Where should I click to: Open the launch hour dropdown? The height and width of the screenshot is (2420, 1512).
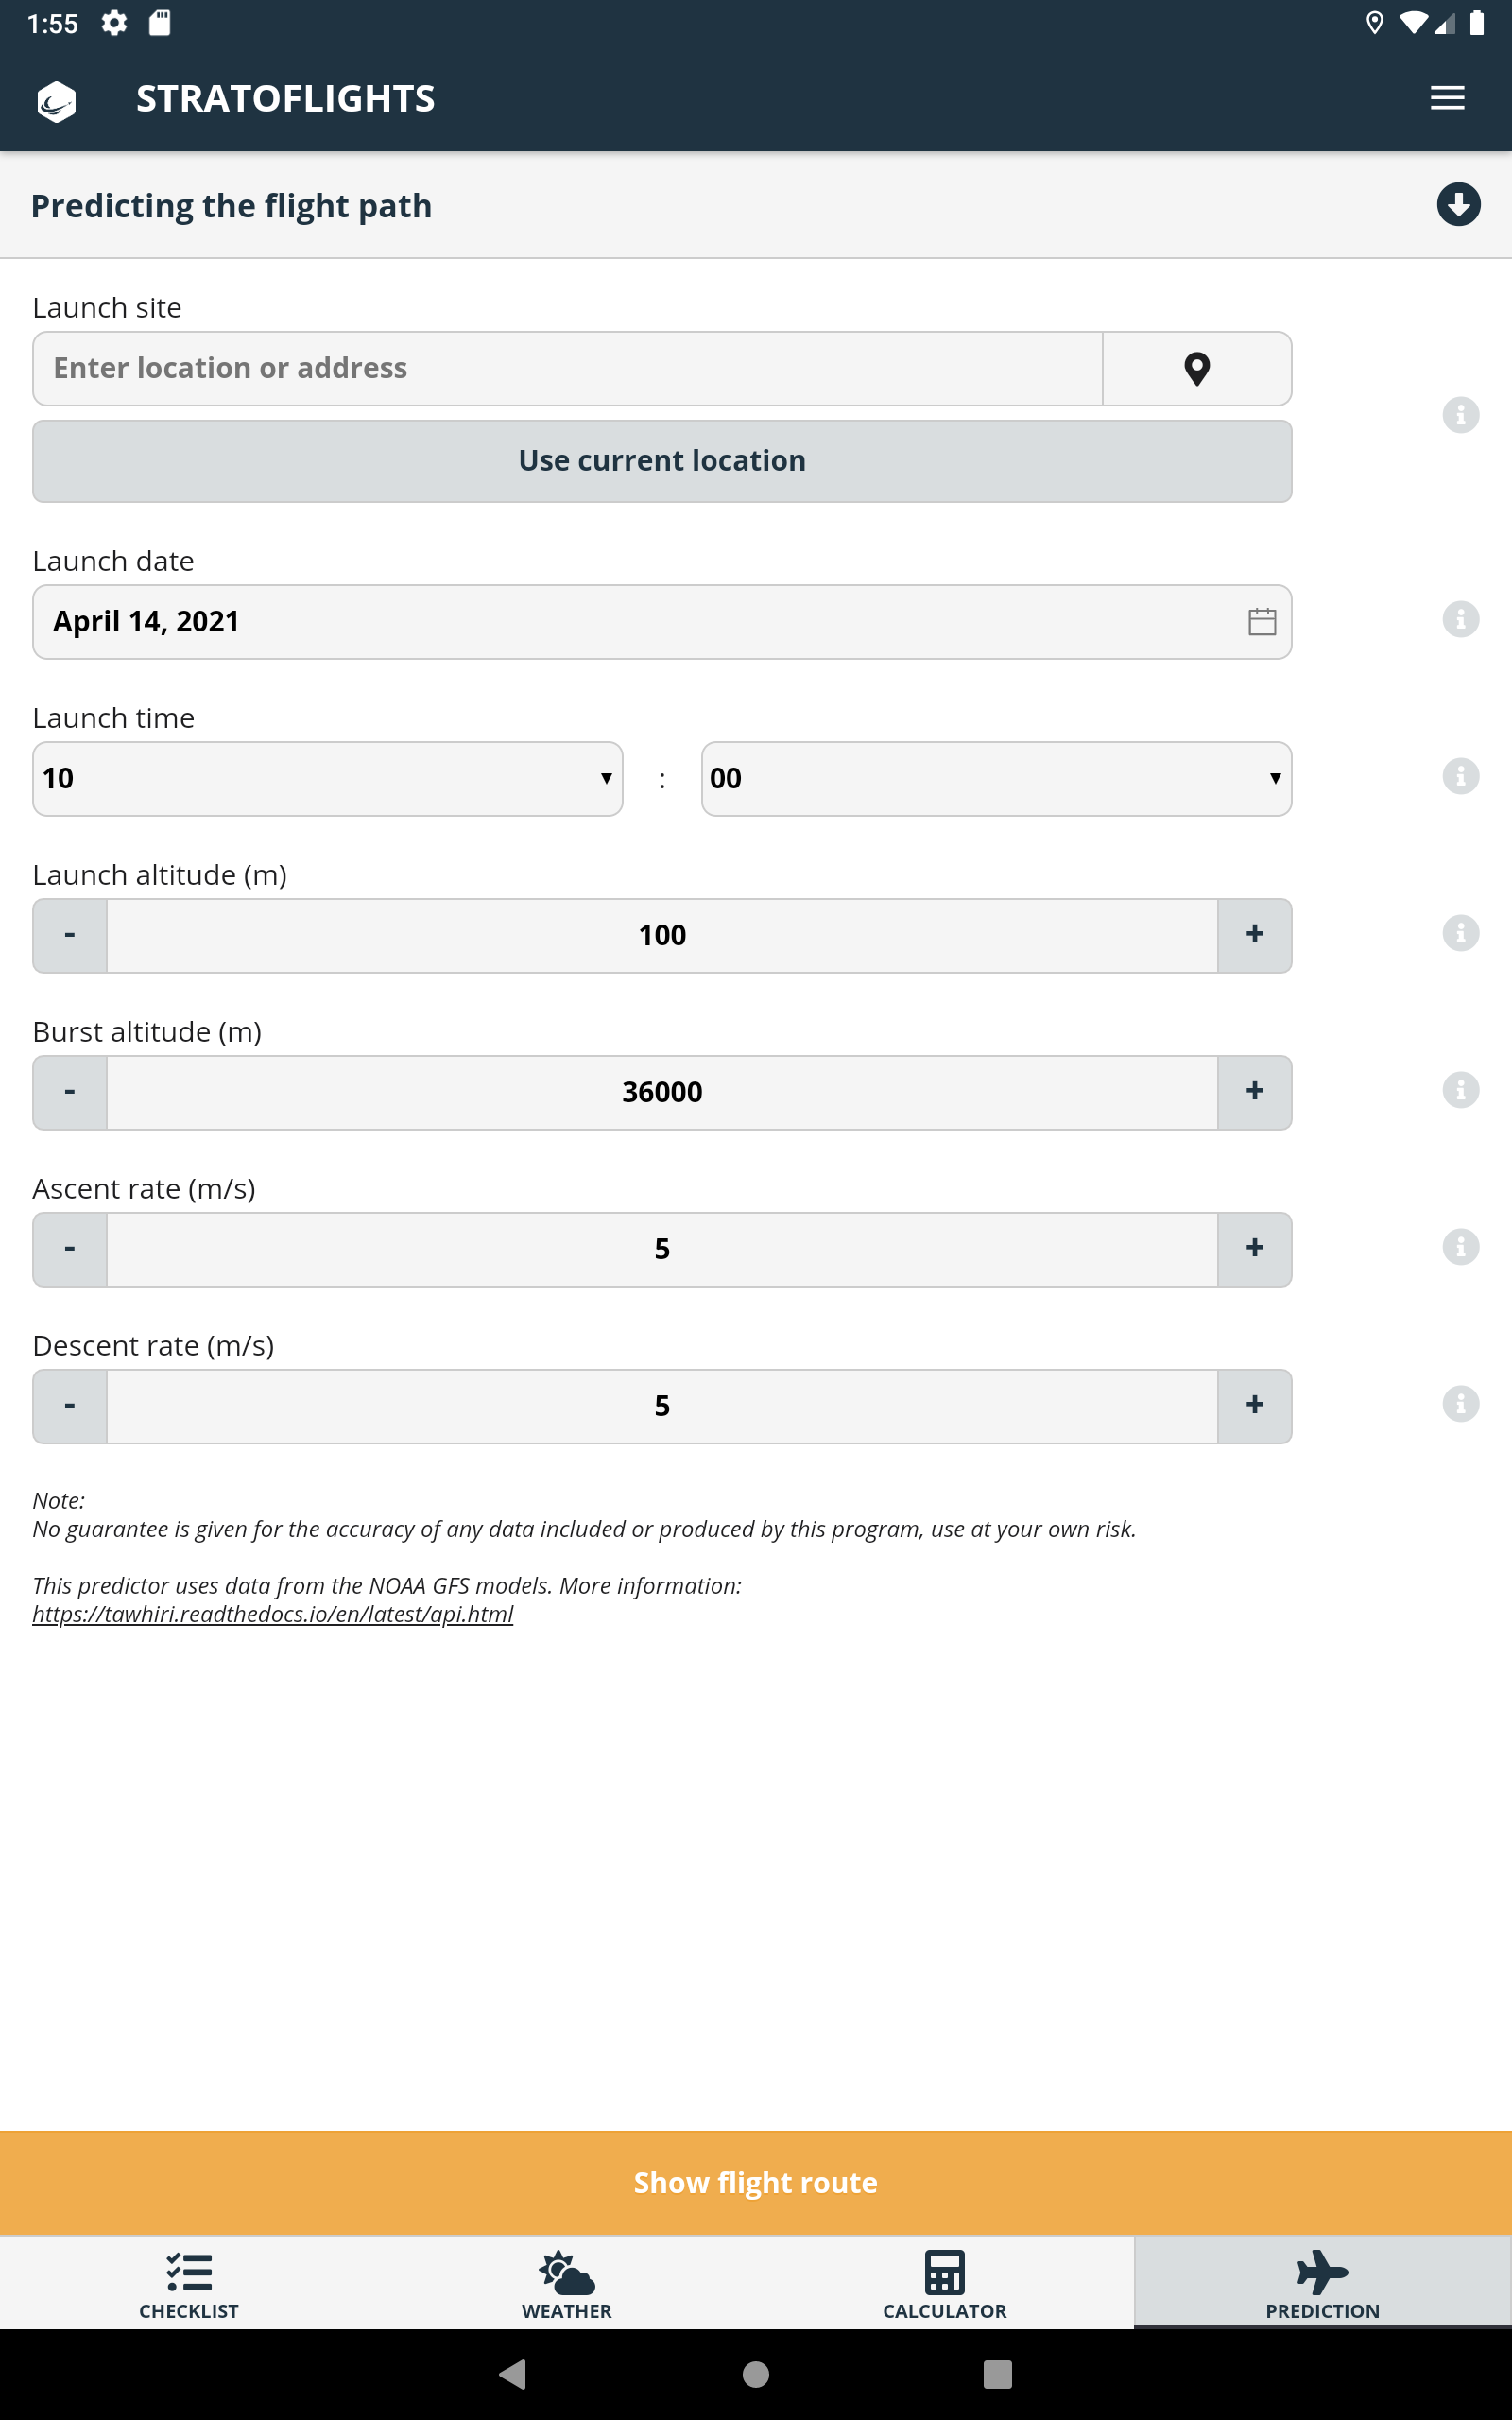click(327, 779)
